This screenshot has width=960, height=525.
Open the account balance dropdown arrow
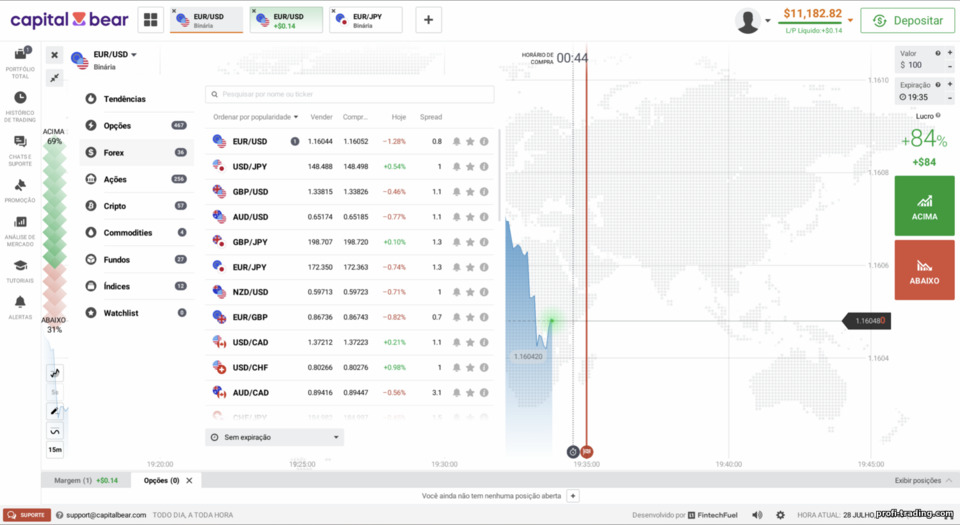[850, 20]
